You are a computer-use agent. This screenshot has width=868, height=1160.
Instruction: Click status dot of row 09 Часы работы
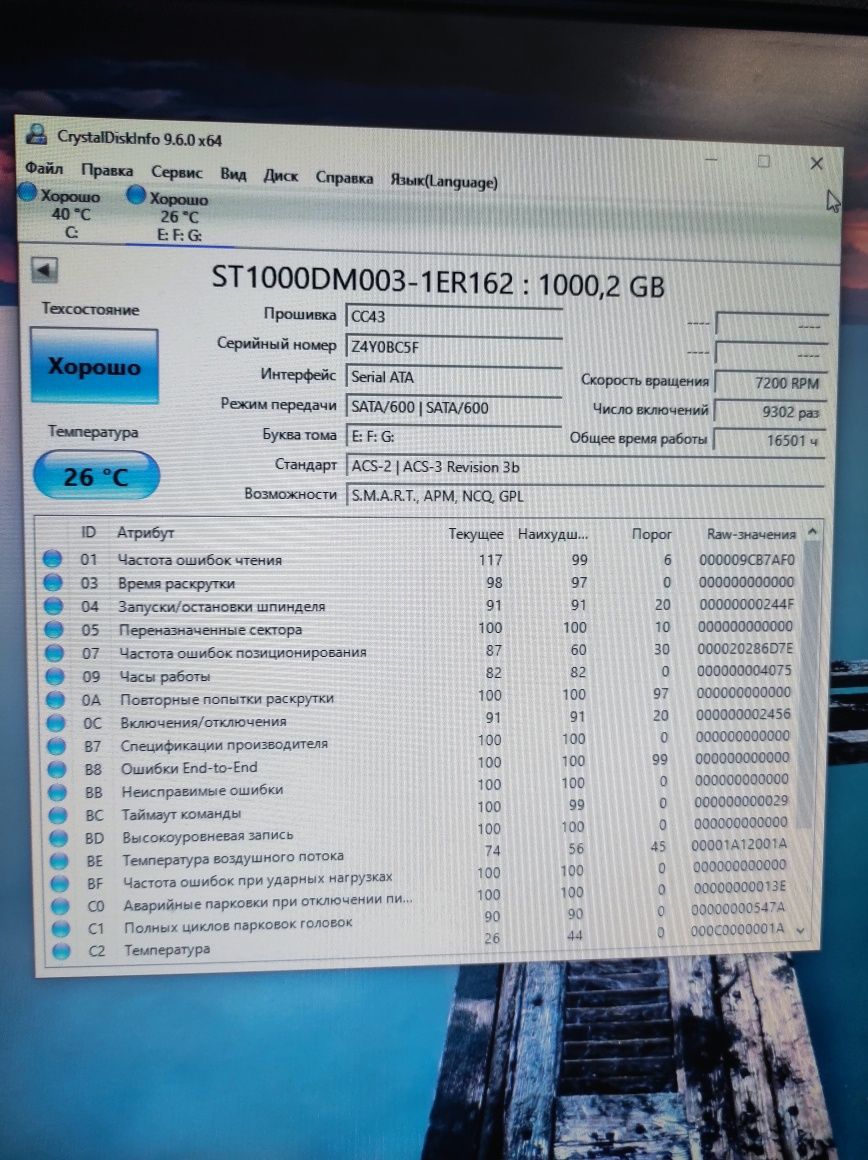click(55, 676)
